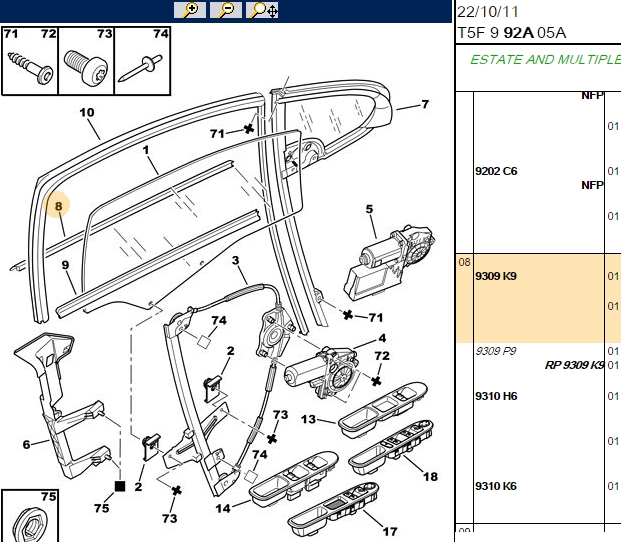The image size is (621, 542).
Task: Select callout number 7 quarter glass
Action: point(425,104)
